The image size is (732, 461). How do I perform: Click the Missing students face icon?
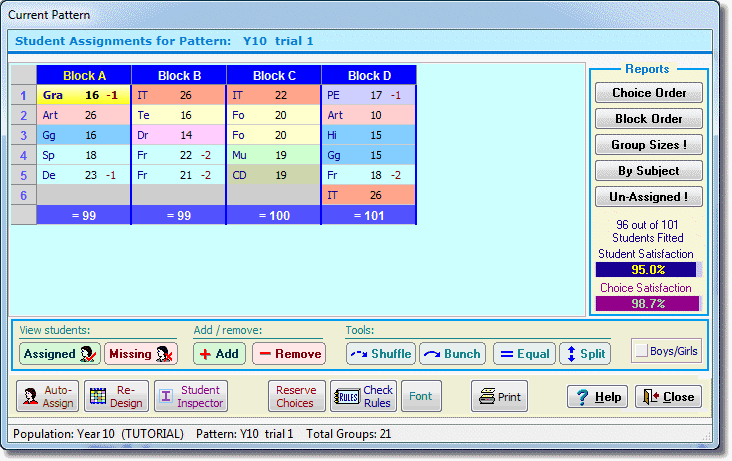pyautogui.click(x=164, y=354)
